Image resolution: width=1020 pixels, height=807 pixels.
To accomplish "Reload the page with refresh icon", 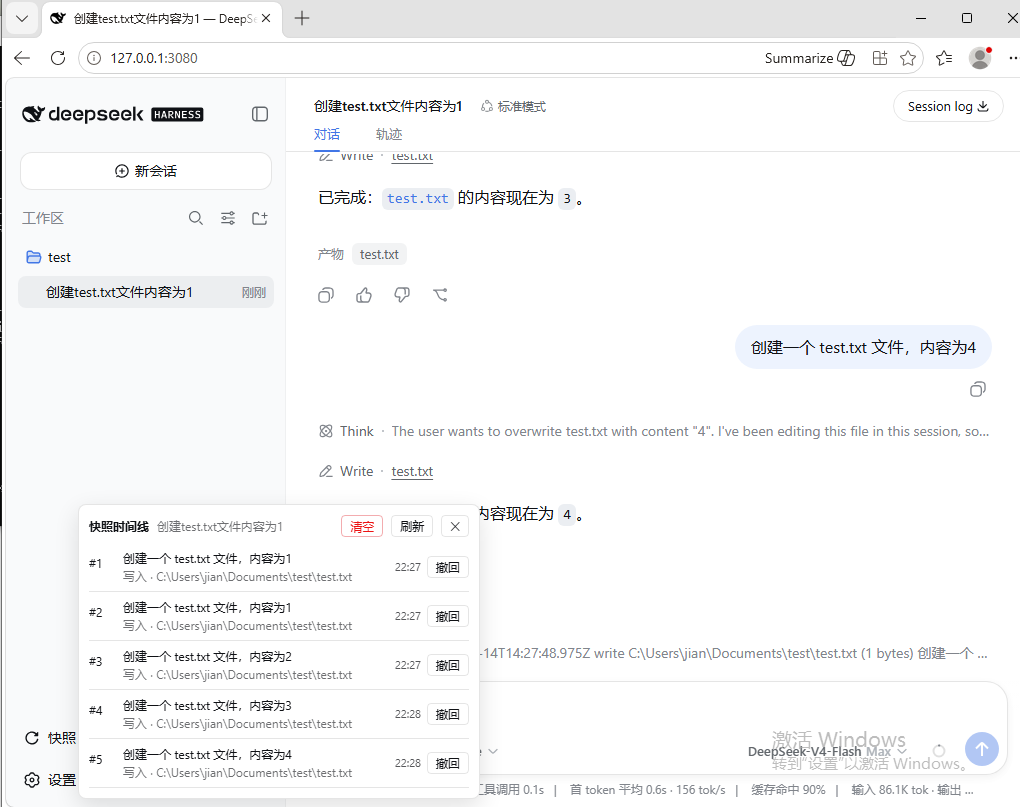I will point(58,58).
